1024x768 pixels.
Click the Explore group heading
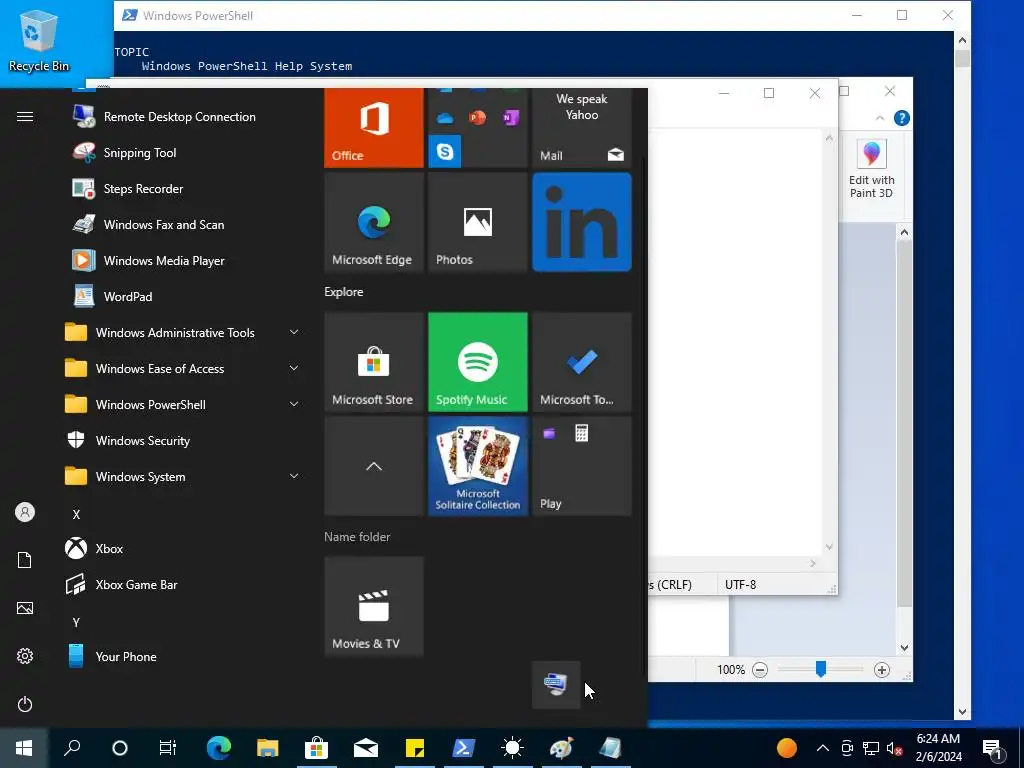[x=344, y=292]
